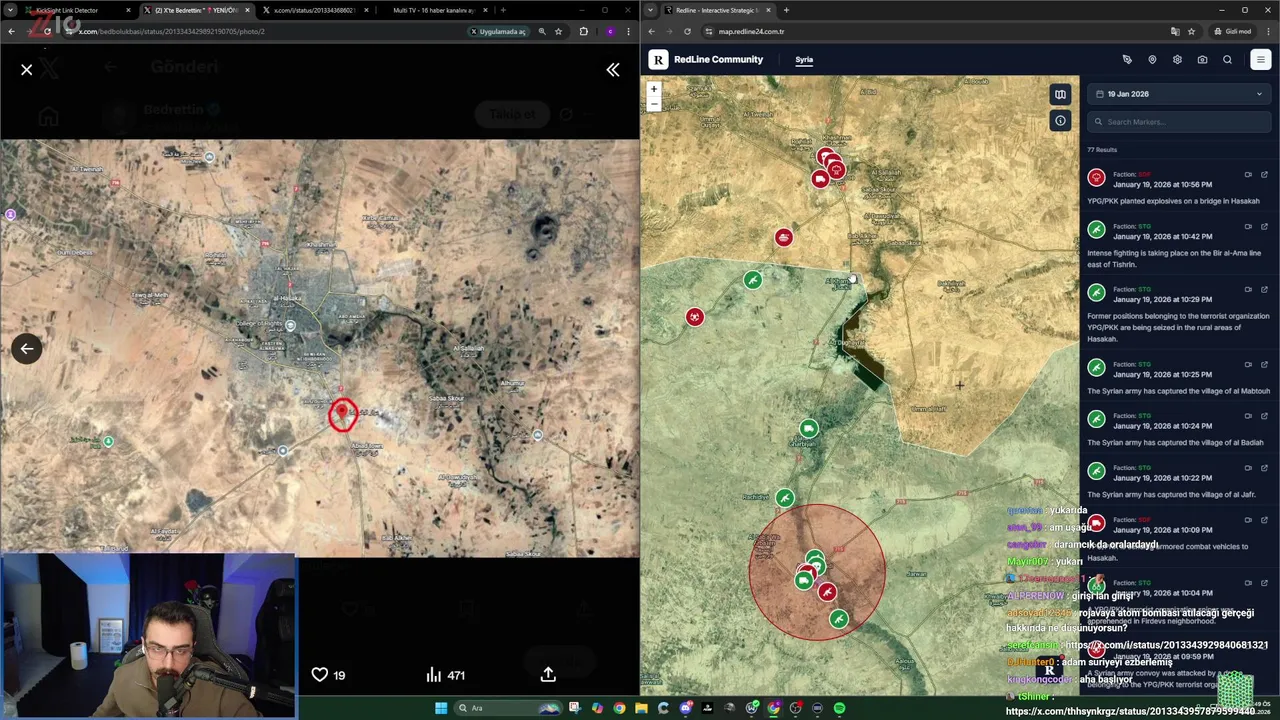The height and width of the screenshot is (720, 1280).
Task: Open new tab in right browser
Action: [786, 10]
